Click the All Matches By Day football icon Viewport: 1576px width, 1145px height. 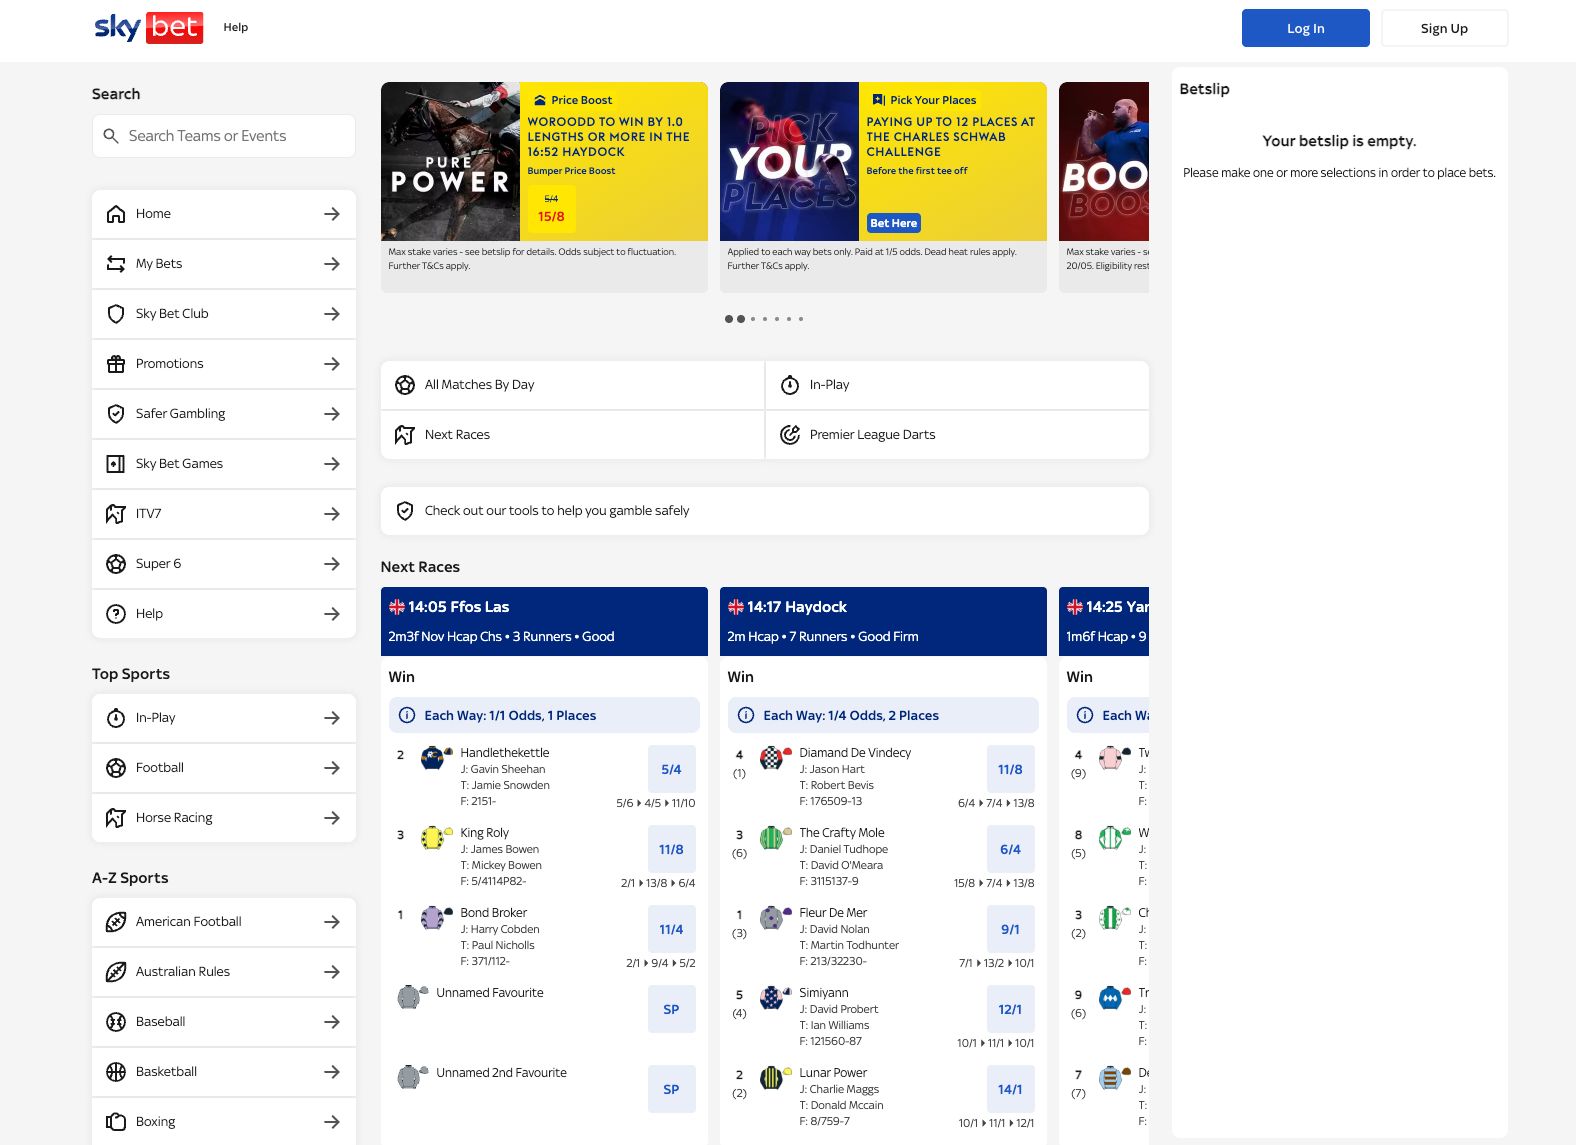point(405,385)
